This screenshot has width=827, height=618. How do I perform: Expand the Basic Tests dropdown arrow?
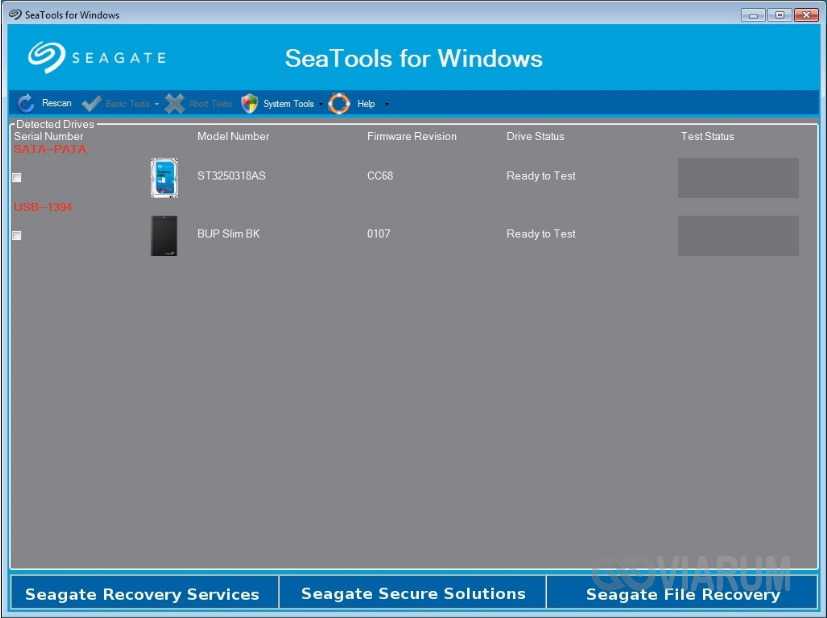[157, 105]
